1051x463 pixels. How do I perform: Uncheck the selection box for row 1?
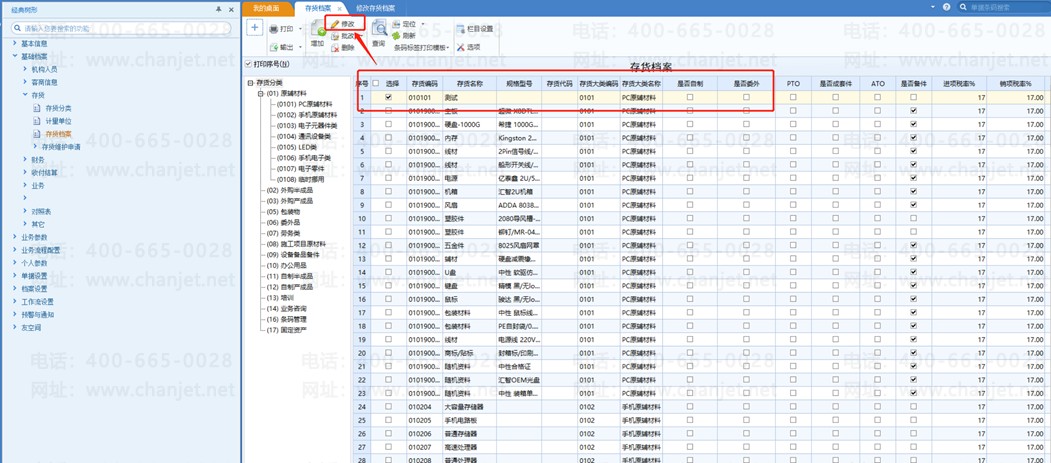click(389, 98)
